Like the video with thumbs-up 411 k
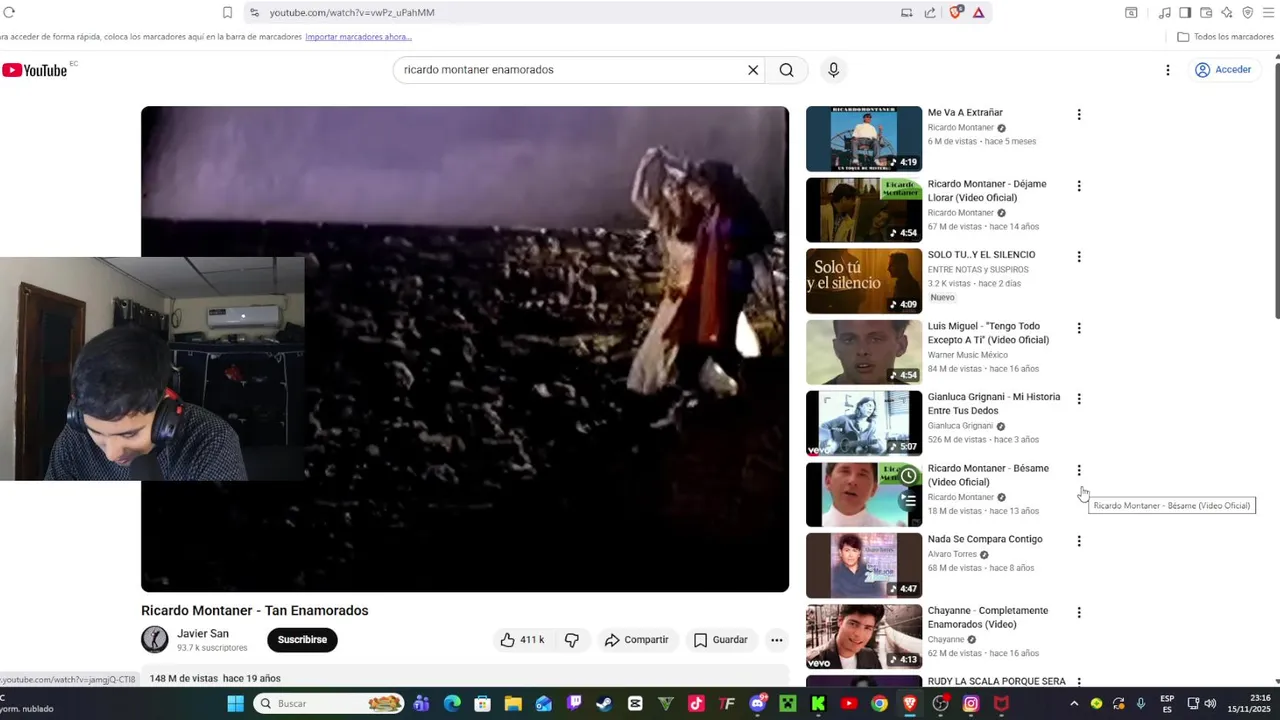This screenshot has height=720, width=1280. point(522,640)
